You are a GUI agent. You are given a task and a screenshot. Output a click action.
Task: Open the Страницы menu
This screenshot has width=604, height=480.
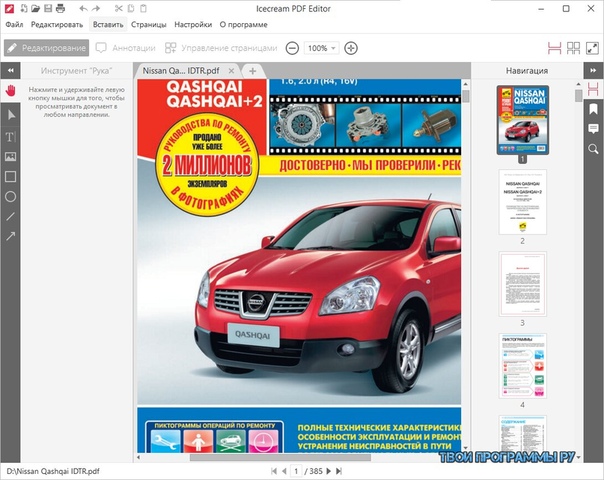(149, 25)
